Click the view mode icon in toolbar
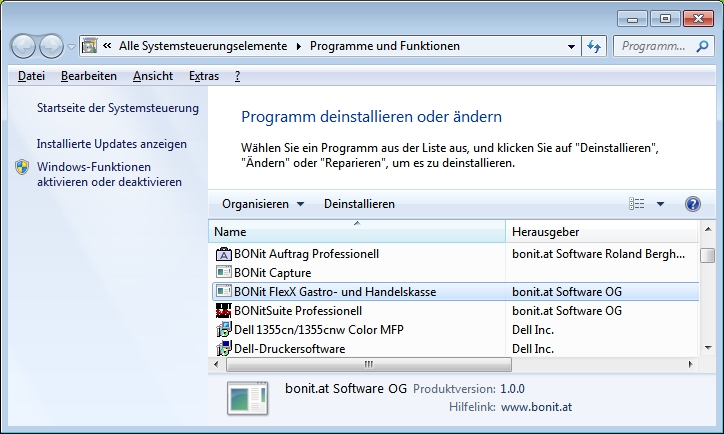The width and height of the screenshot is (724, 434). point(636,204)
